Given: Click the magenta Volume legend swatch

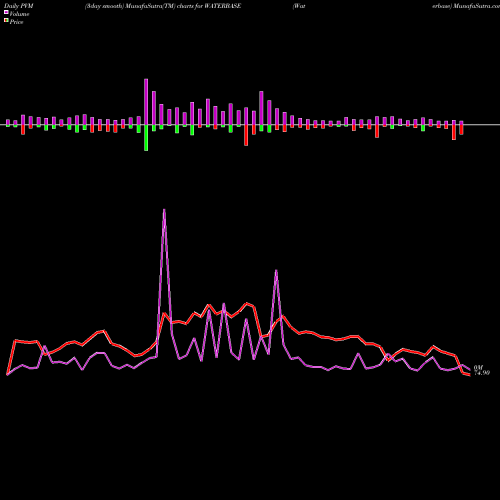Looking at the screenshot, I should [x=6, y=12].
